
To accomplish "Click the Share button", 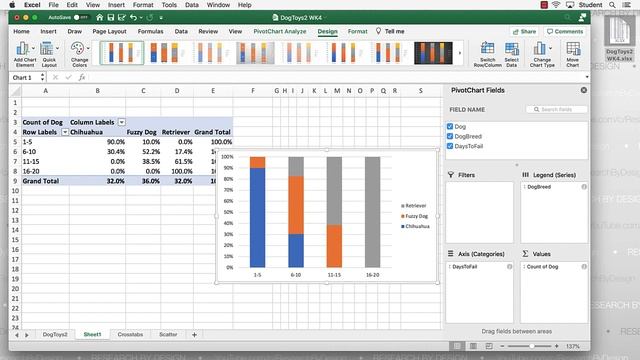I will point(524,31).
